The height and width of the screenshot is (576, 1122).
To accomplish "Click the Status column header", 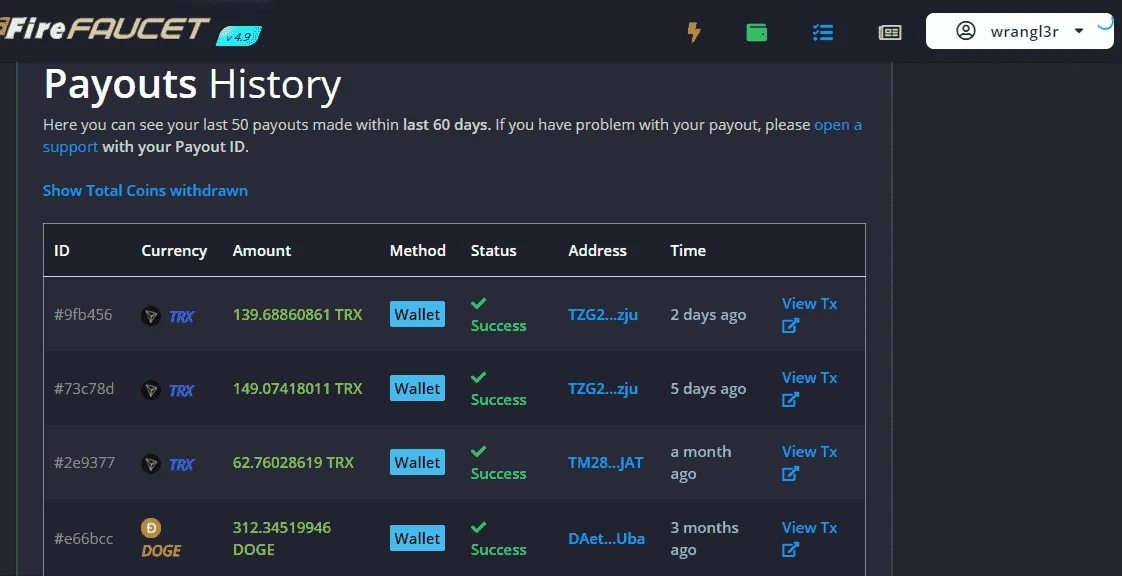I will click(x=494, y=250).
